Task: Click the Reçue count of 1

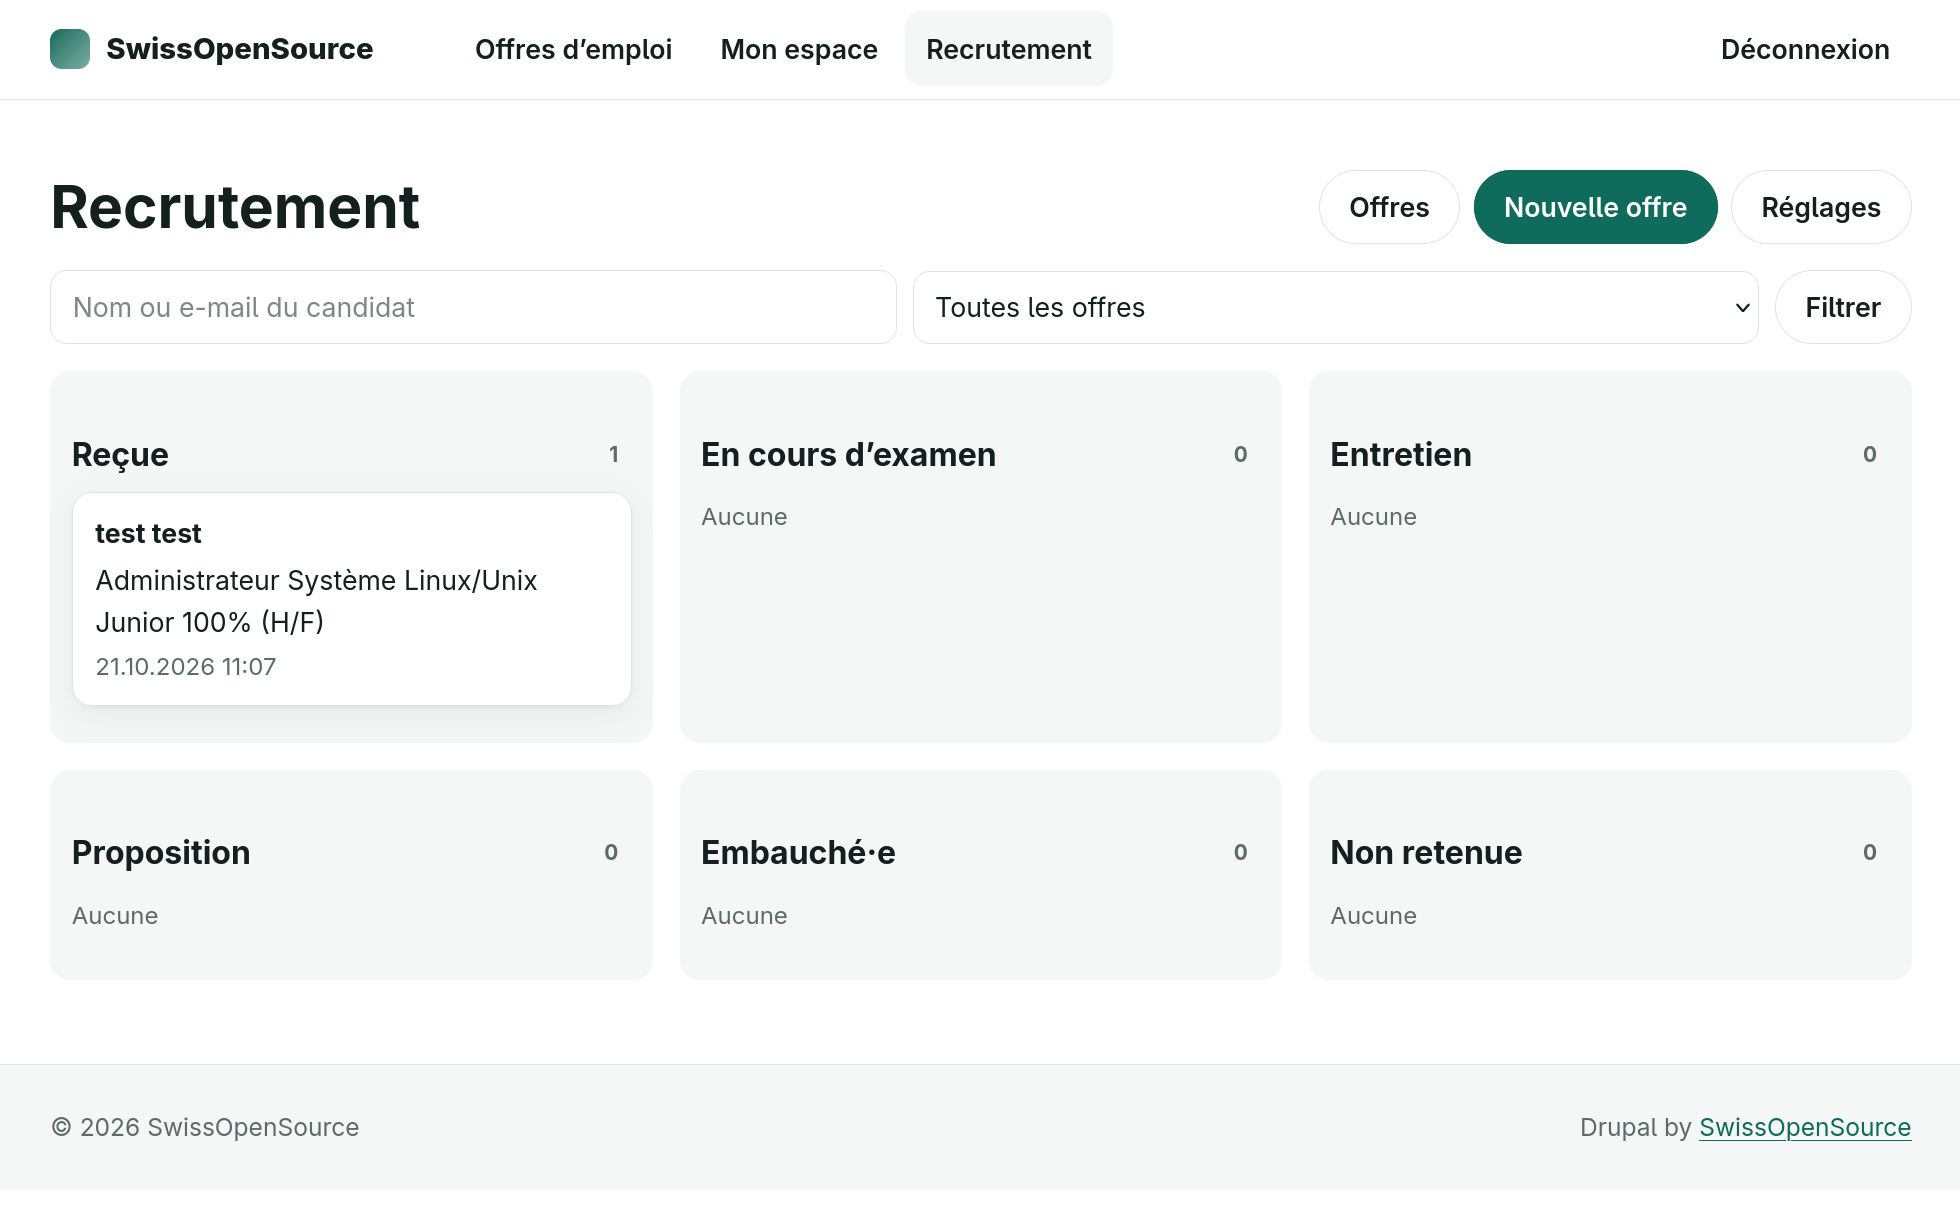Action: [x=614, y=454]
